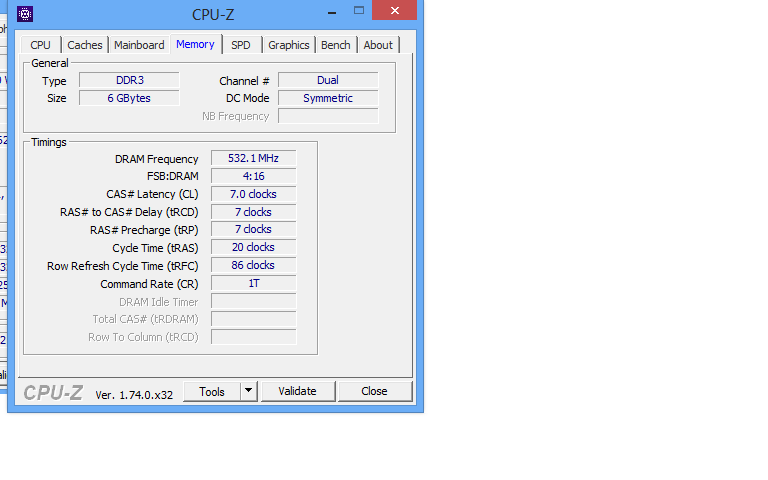Click the 1T Command Rate value
The width and height of the screenshot is (768, 480).
(x=254, y=284)
